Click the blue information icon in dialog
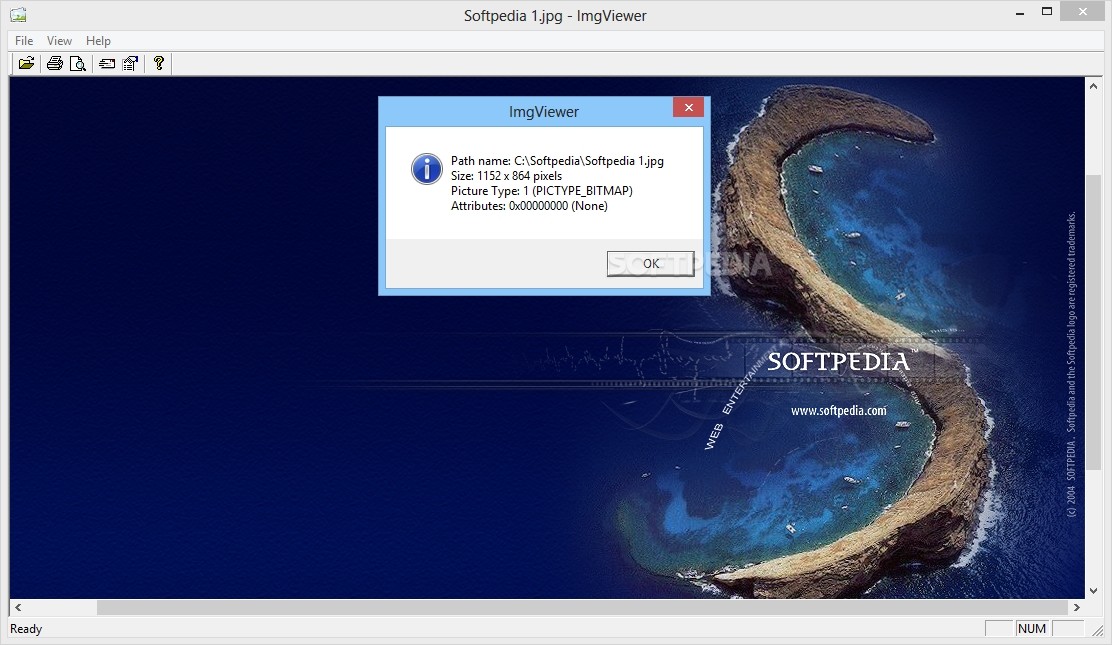 [426, 169]
